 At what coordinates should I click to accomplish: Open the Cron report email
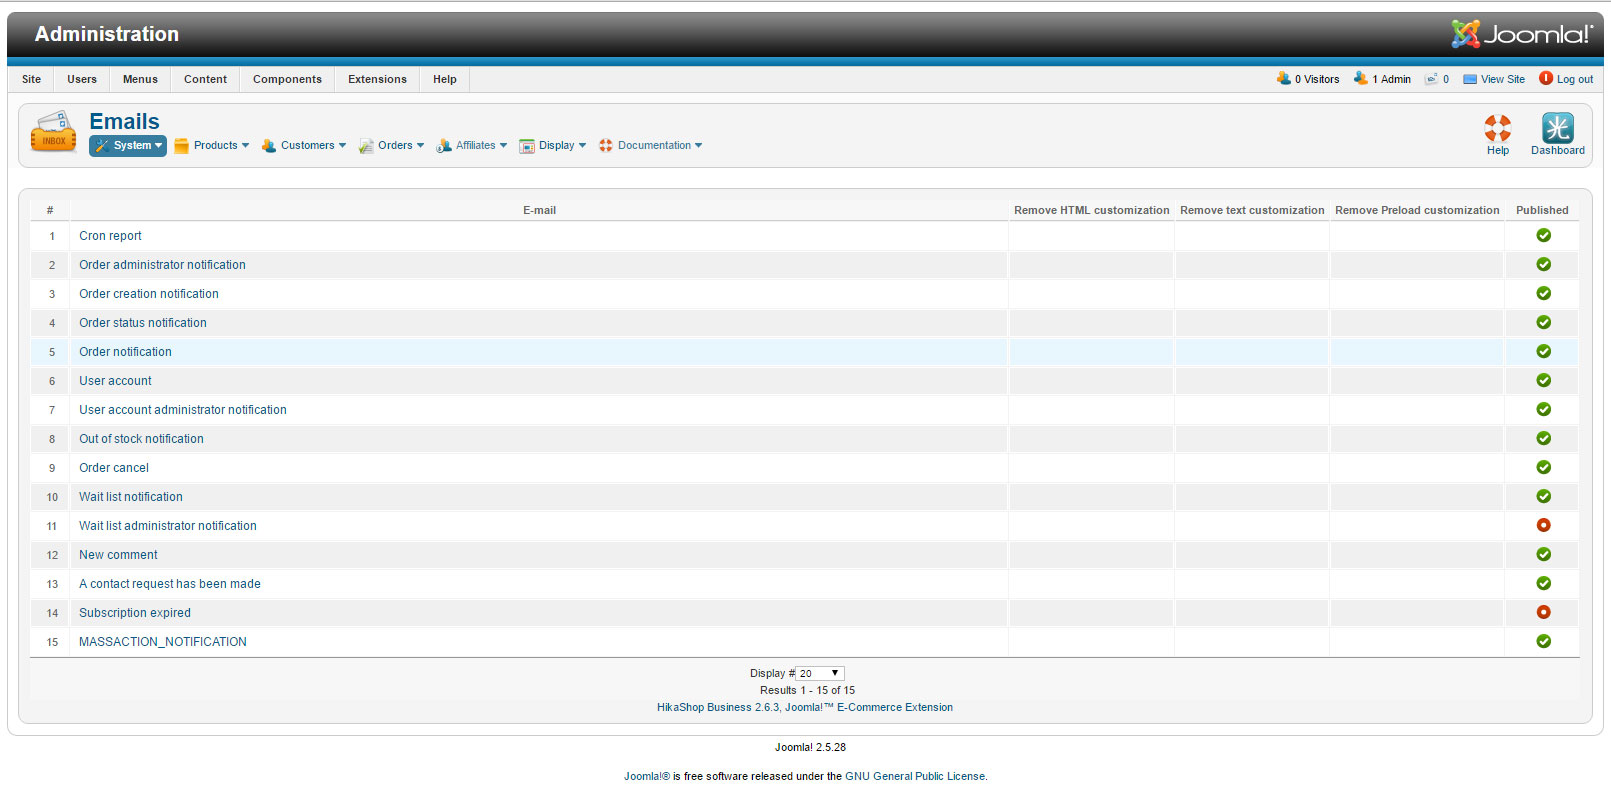[x=110, y=236]
